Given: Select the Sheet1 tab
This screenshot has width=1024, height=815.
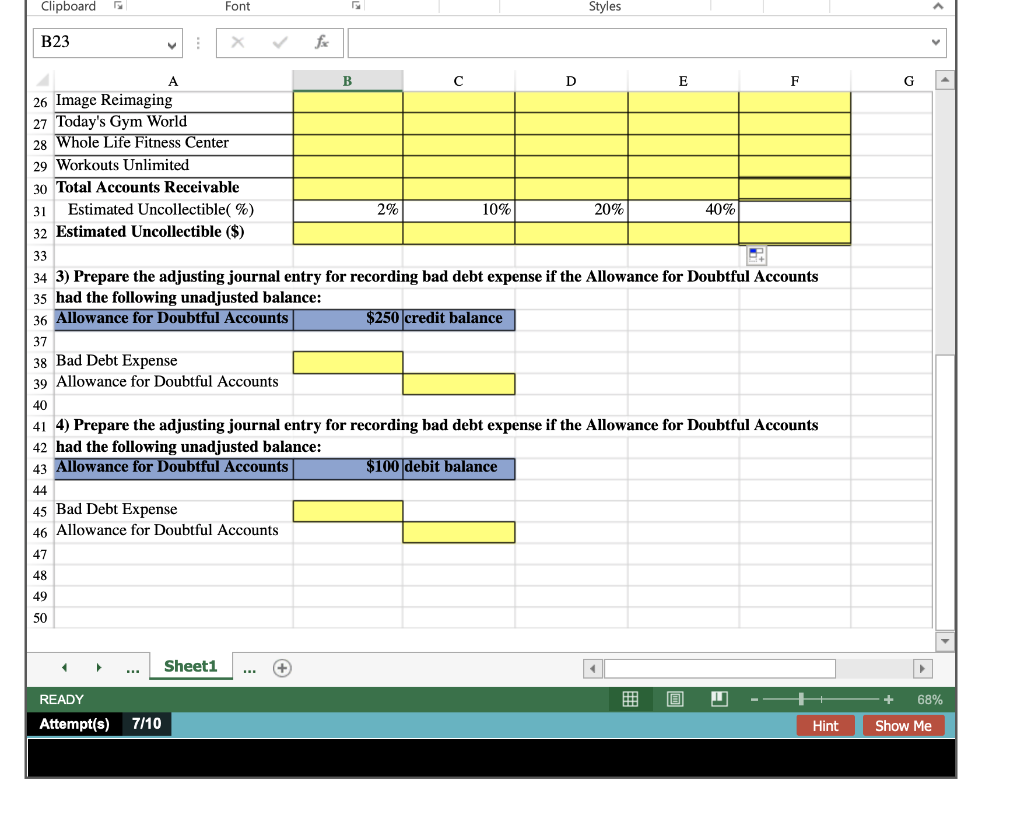Looking at the screenshot, I should 190,666.
